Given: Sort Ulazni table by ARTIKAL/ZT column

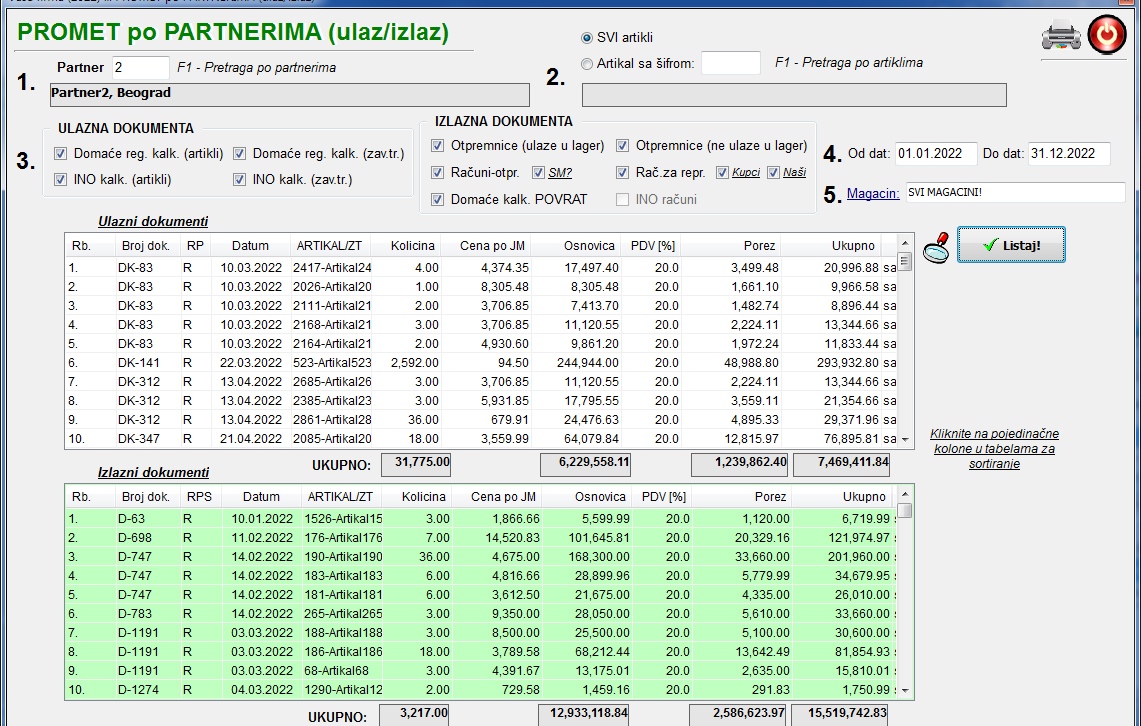Looking at the screenshot, I should click(329, 246).
